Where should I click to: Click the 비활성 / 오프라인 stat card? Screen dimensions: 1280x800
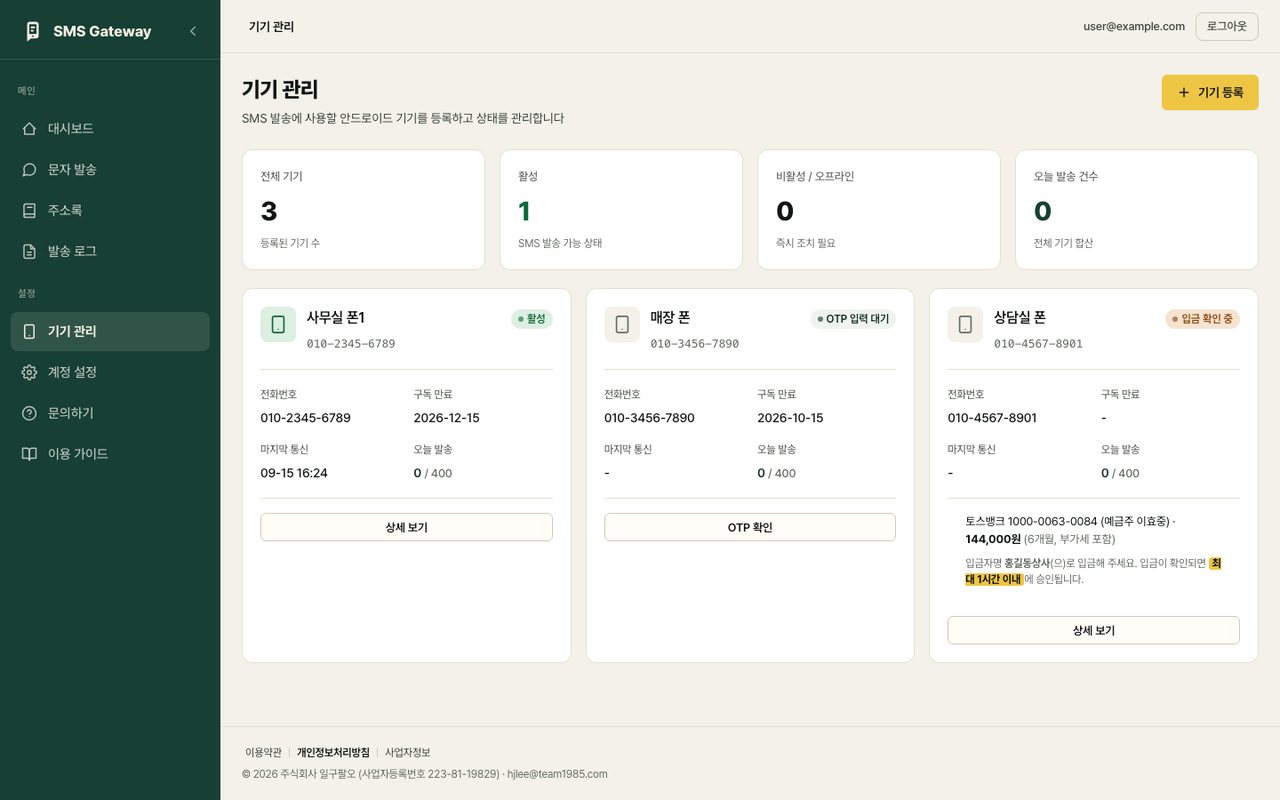click(879, 210)
